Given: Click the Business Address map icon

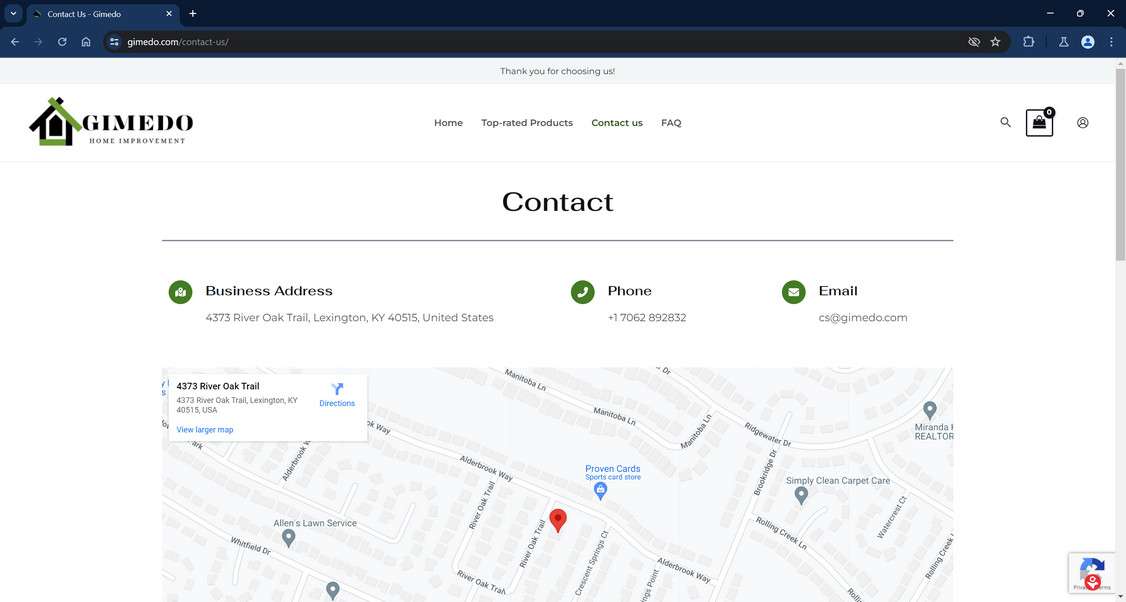Looking at the screenshot, I should coord(180,292).
